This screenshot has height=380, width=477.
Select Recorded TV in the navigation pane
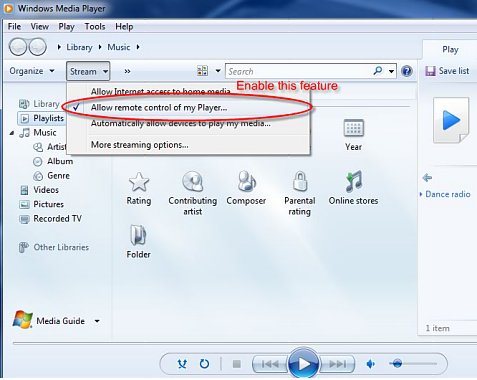click(57, 218)
